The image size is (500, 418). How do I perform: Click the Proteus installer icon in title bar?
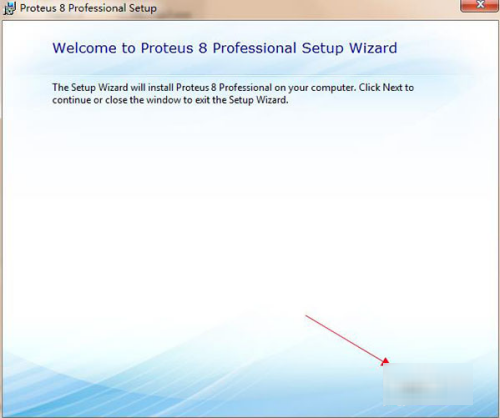[9, 8]
